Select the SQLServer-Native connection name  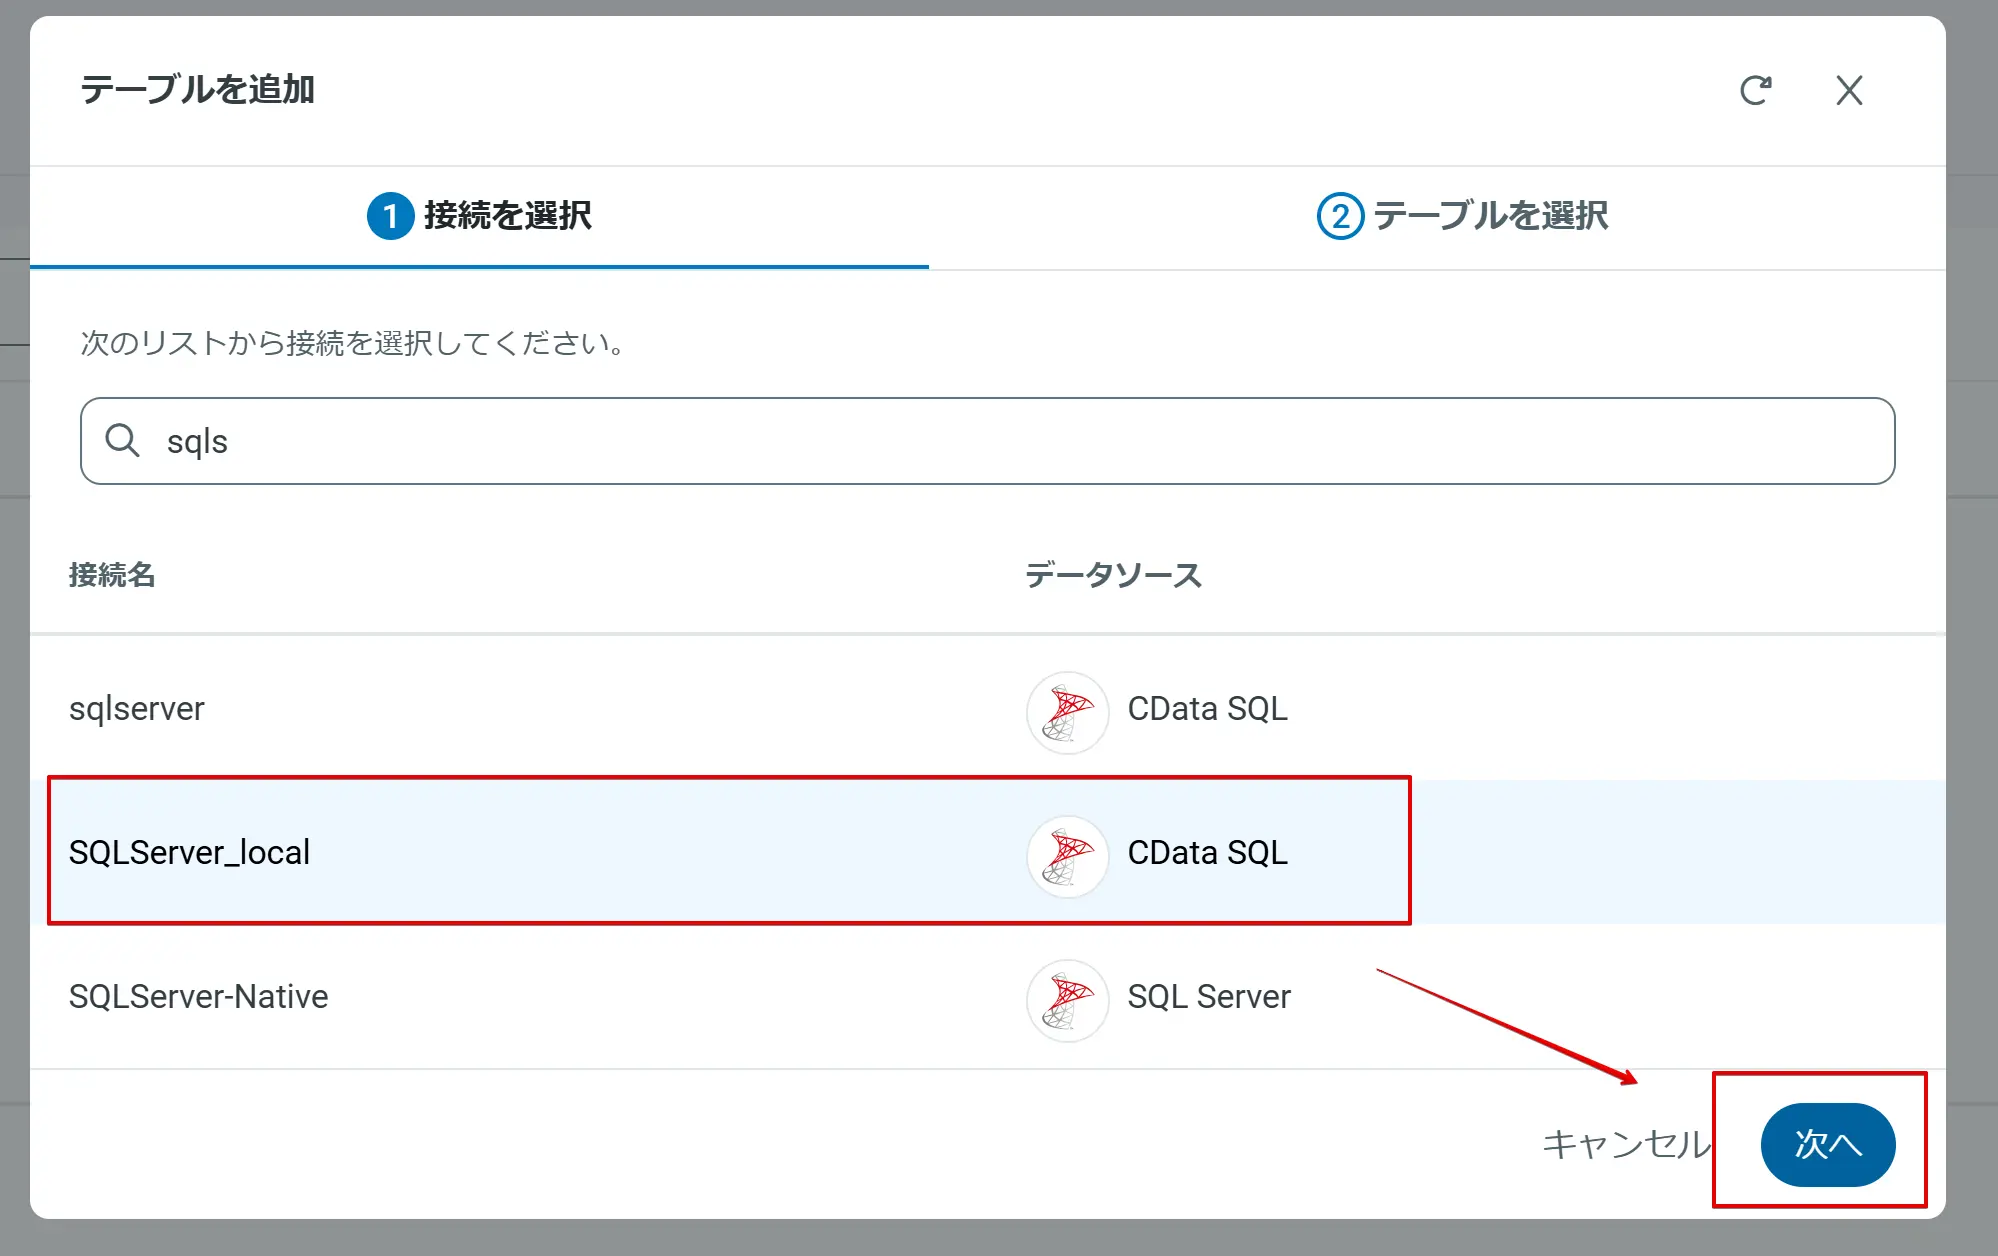coord(198,997)
